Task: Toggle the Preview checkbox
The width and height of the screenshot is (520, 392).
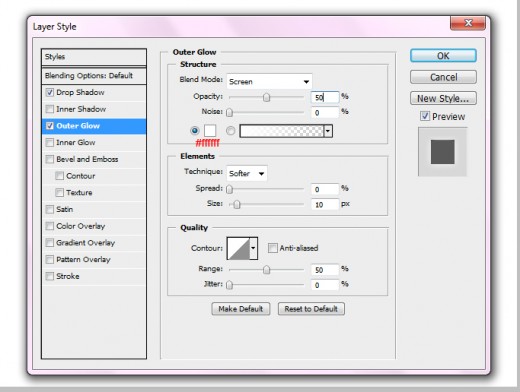Action: [x=425, y=116]
